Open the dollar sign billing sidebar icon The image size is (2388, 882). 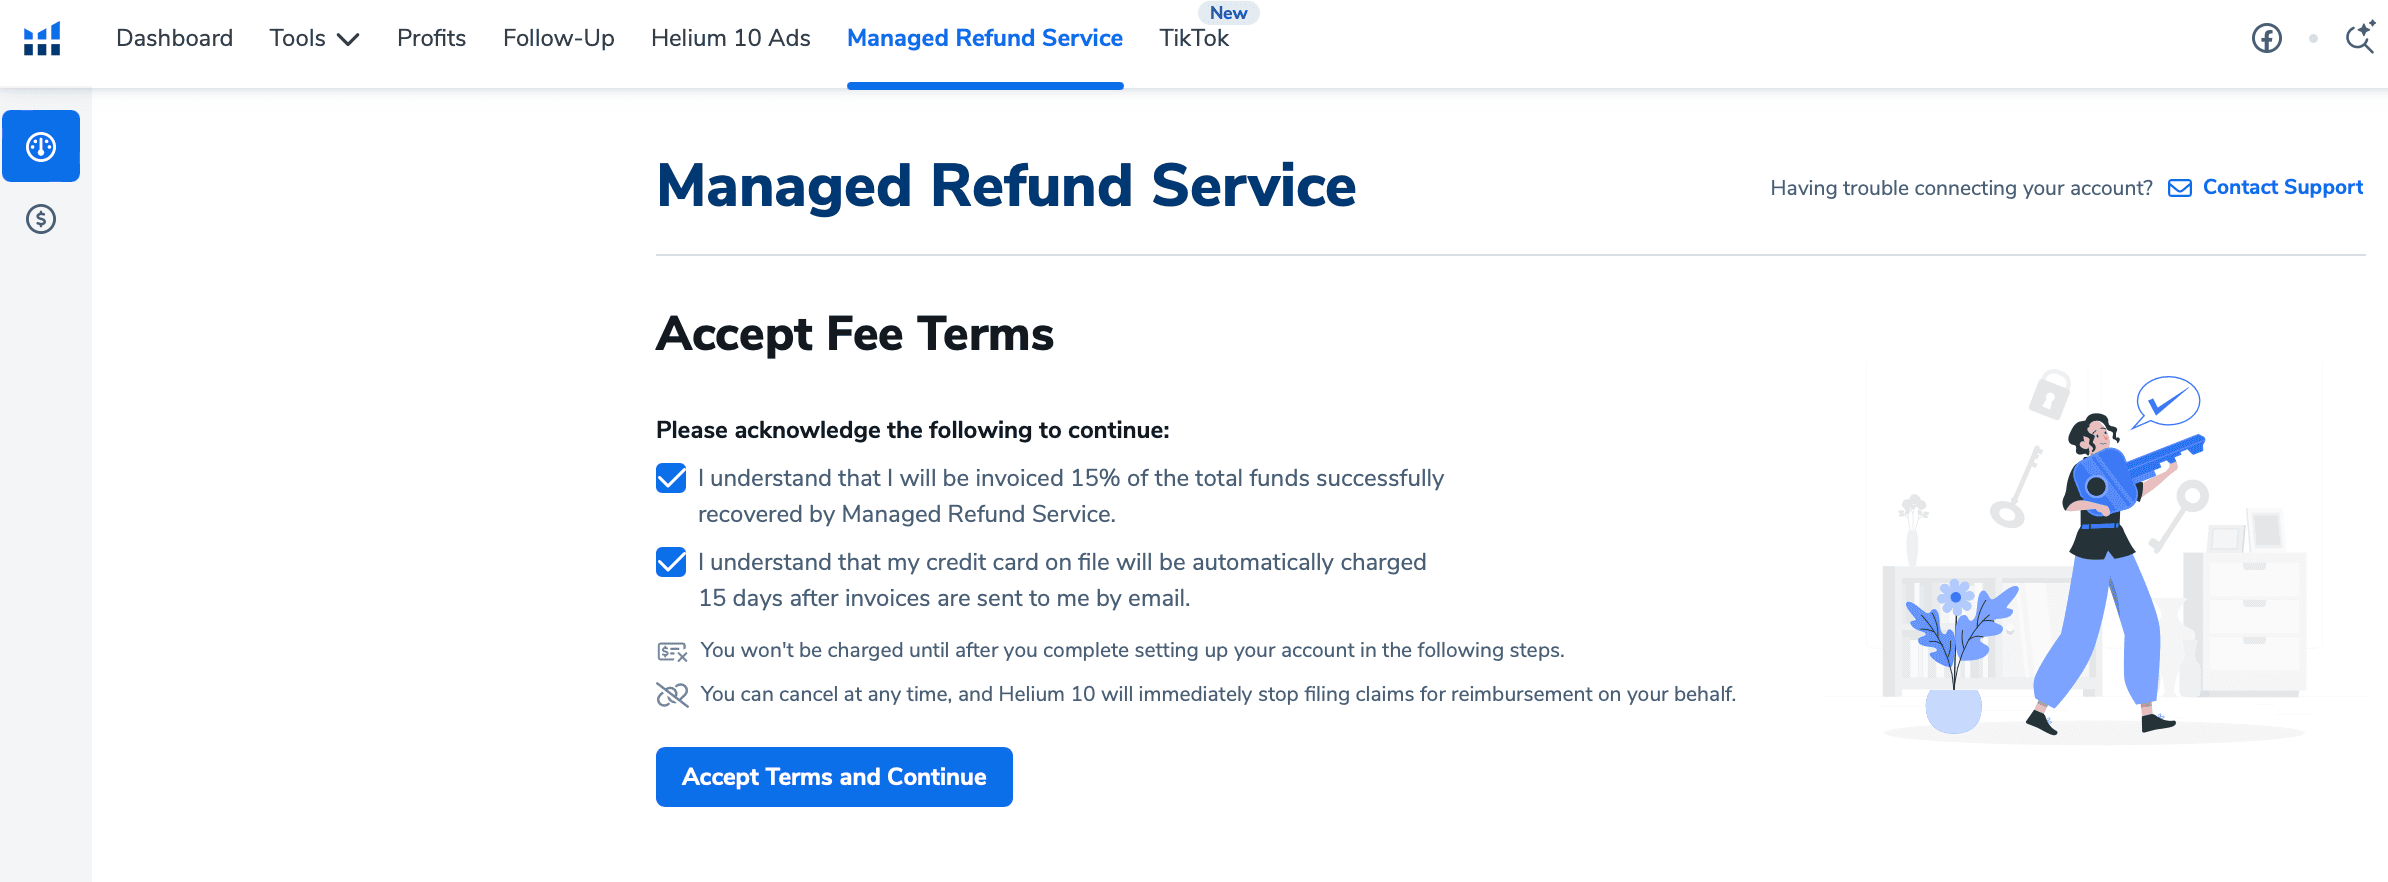pyautogui.click(x=41, y=219)
